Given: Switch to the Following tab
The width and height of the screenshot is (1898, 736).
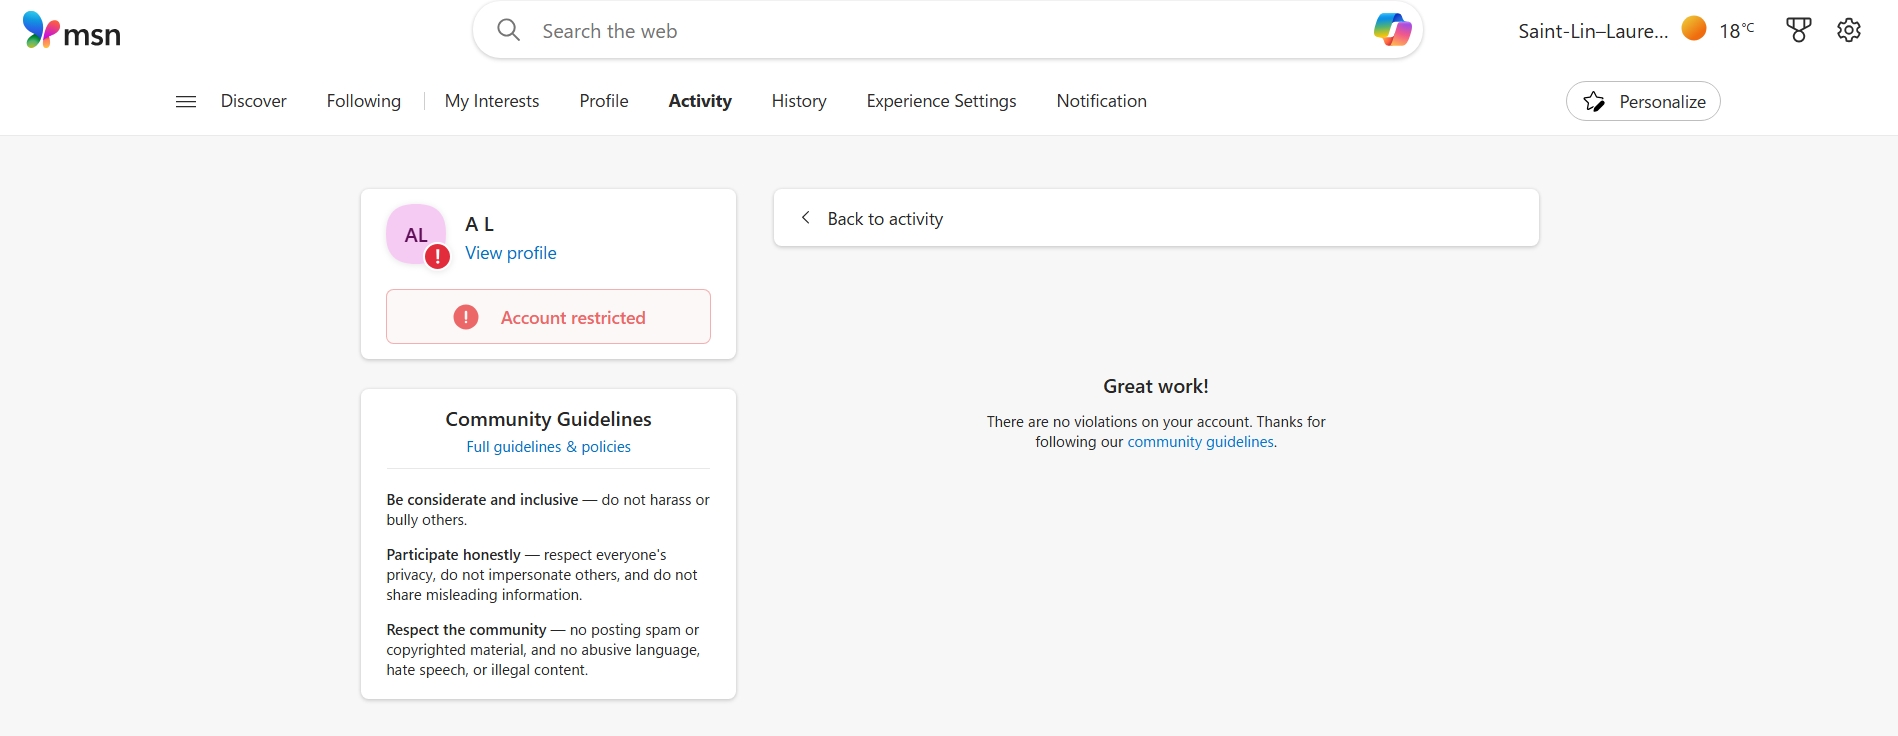Looking at the screenshot, I should tap(363, 101).
